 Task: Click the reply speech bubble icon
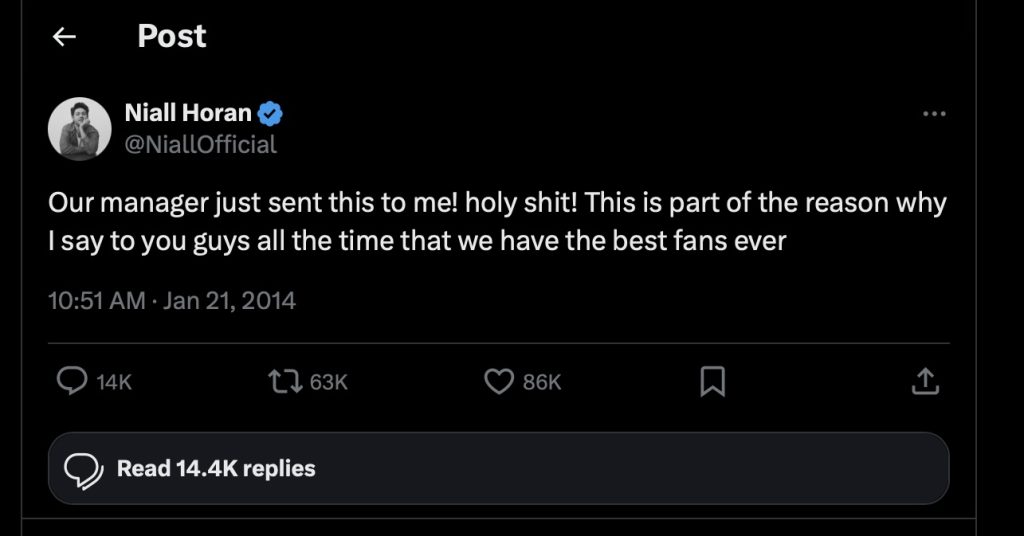tap(72, 381)
